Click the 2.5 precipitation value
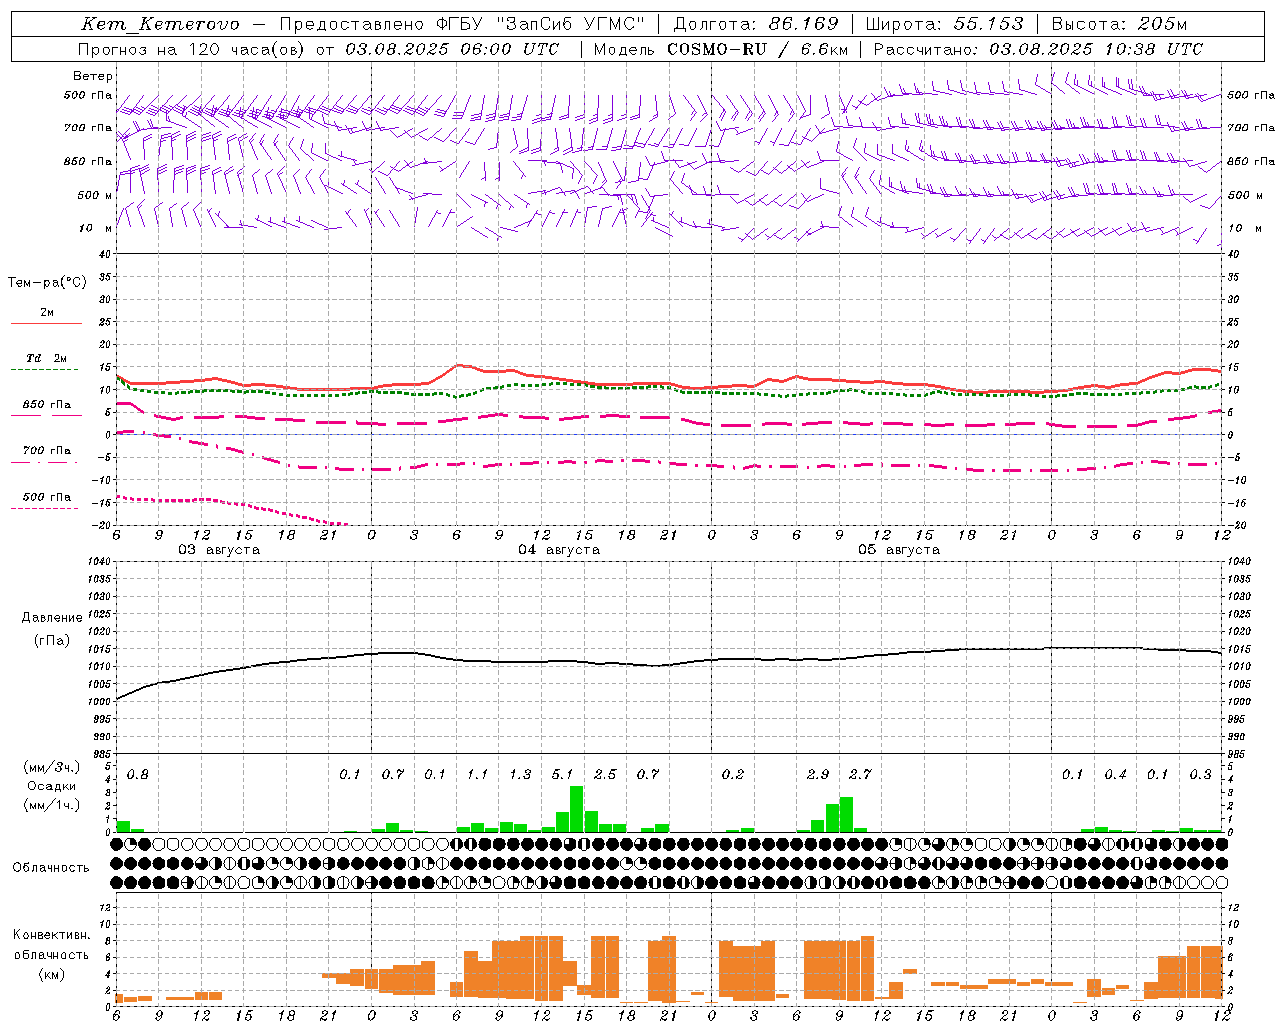This screenshot has width=1280, height=1024. point(605,775)
